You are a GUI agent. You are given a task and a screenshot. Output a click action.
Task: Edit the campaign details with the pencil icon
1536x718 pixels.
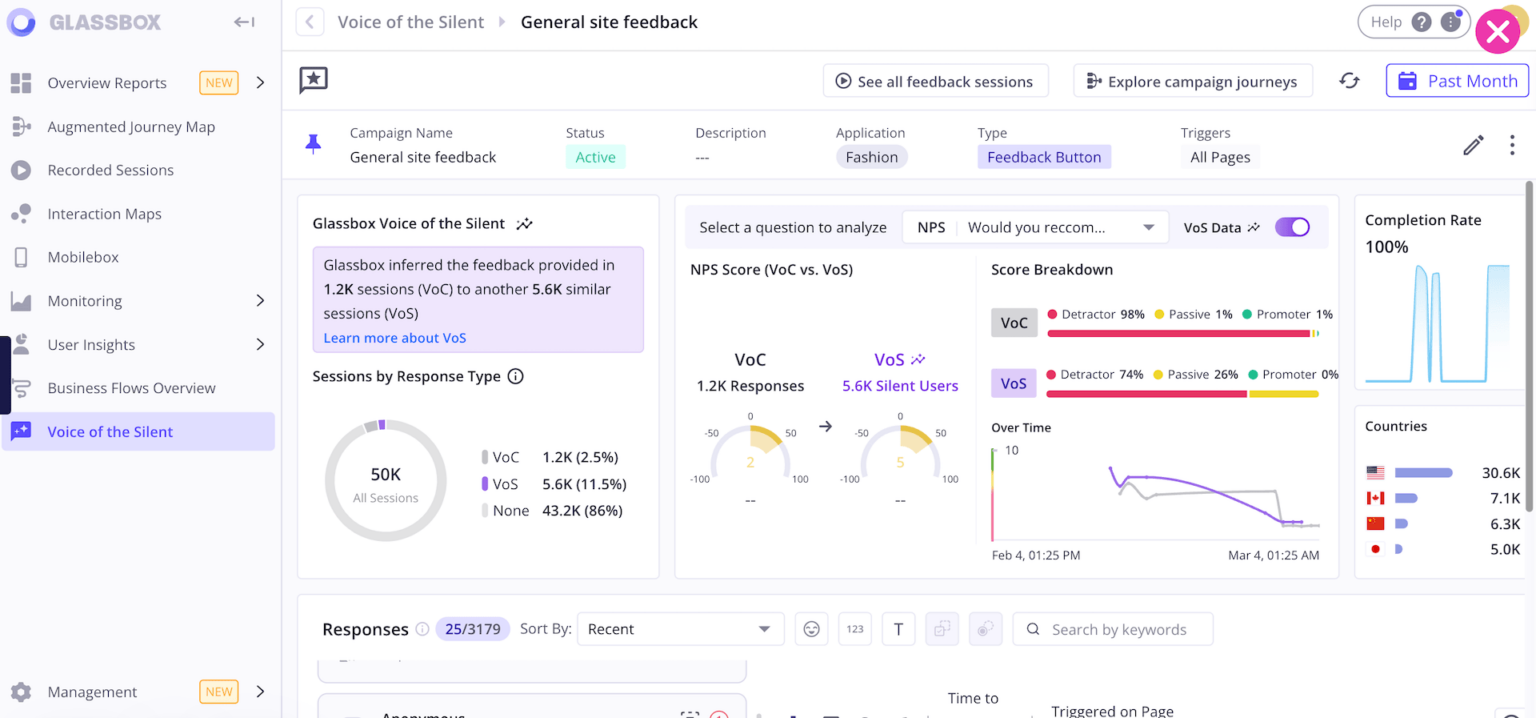1473,145
